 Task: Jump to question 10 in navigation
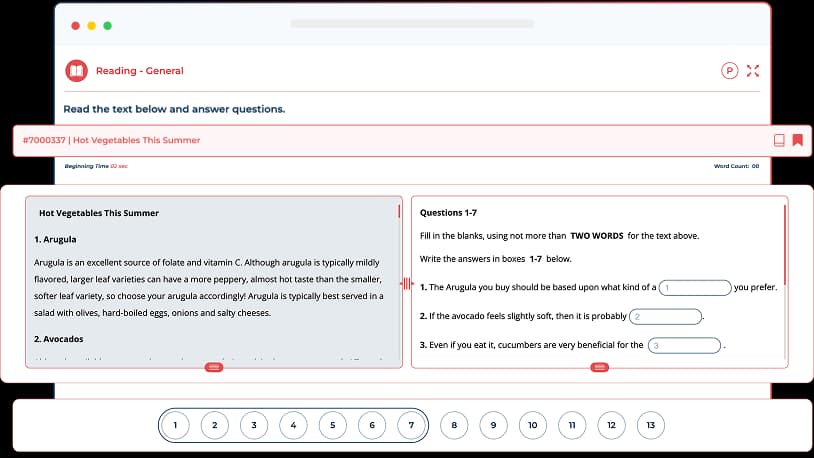pos(532,425)
